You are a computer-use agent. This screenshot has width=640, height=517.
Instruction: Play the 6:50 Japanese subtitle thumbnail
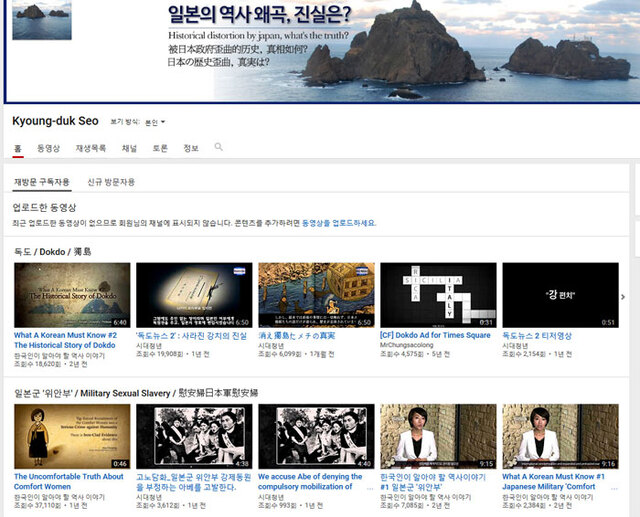point(316,295)
